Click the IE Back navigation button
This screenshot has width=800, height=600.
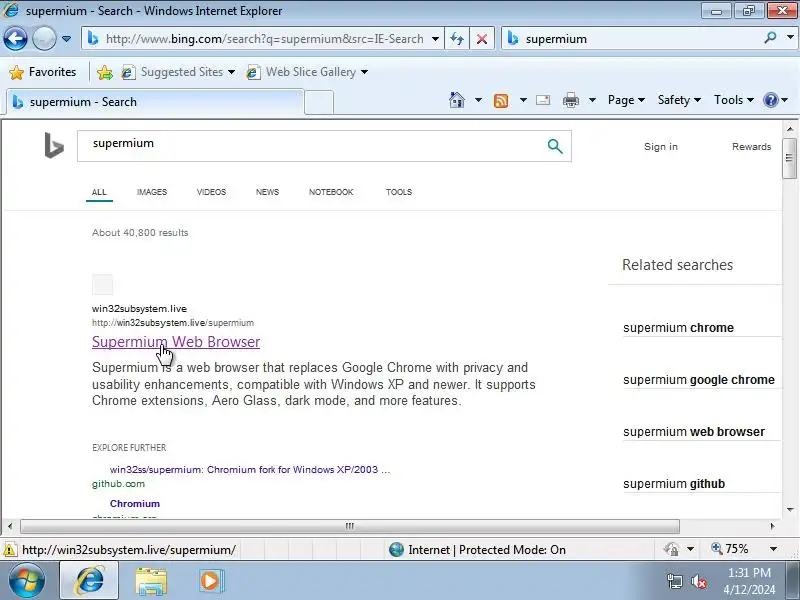point(15,38)
